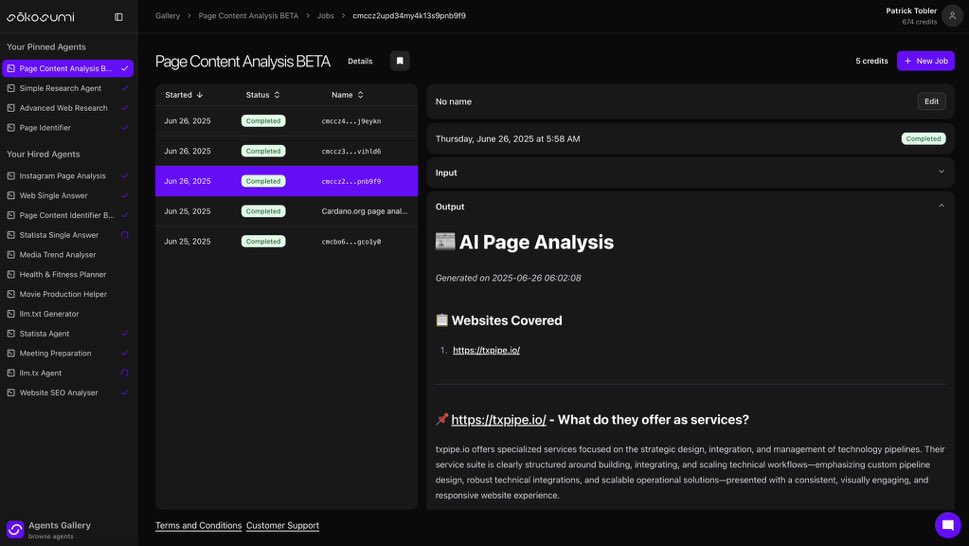Toggle the sidebar collapse icon
Image resolution: width=969 pixels, height=546 pixels.
point(119,17)
